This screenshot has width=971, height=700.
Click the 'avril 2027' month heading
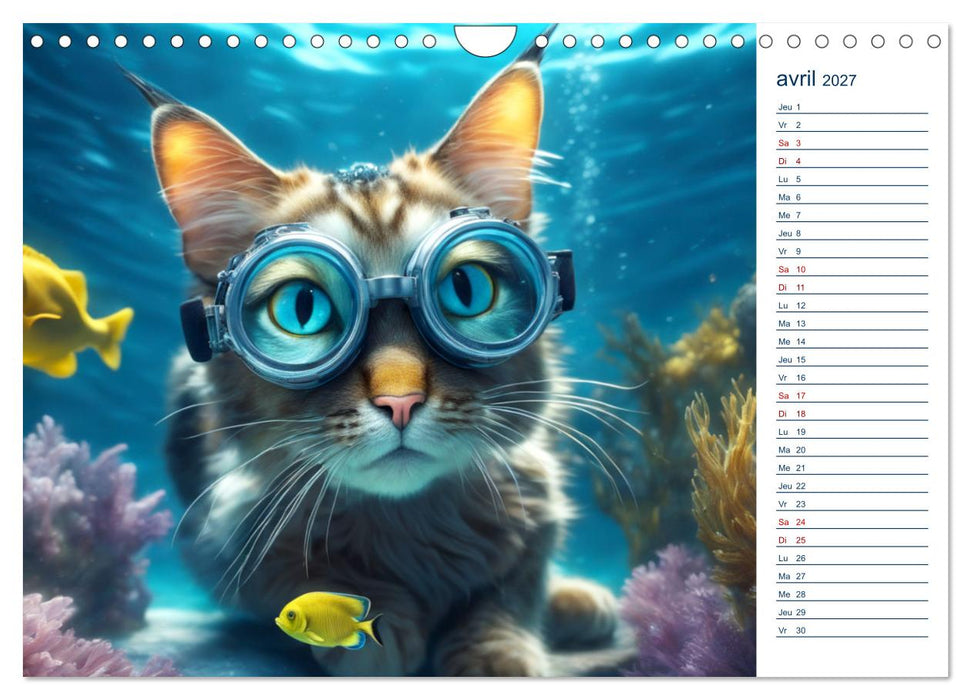pyautogui.click(x=816, y=79)
